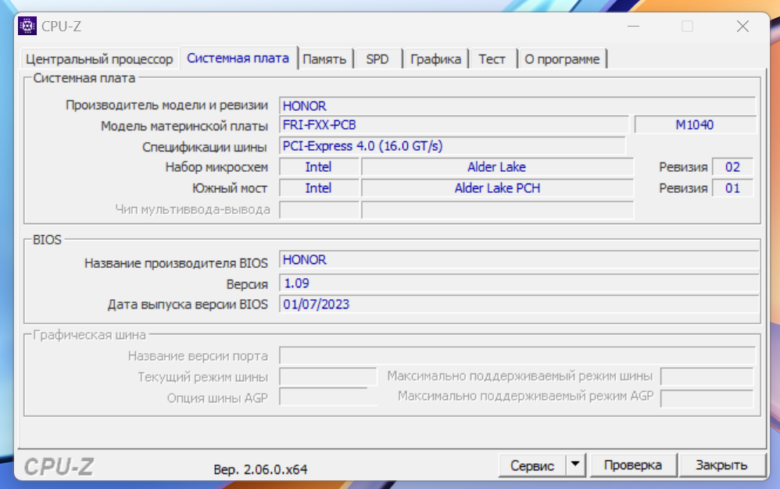Viewport: 780px width, 489px height.
Task: Click the Закрыть button
Action: [x=721, y=465]
